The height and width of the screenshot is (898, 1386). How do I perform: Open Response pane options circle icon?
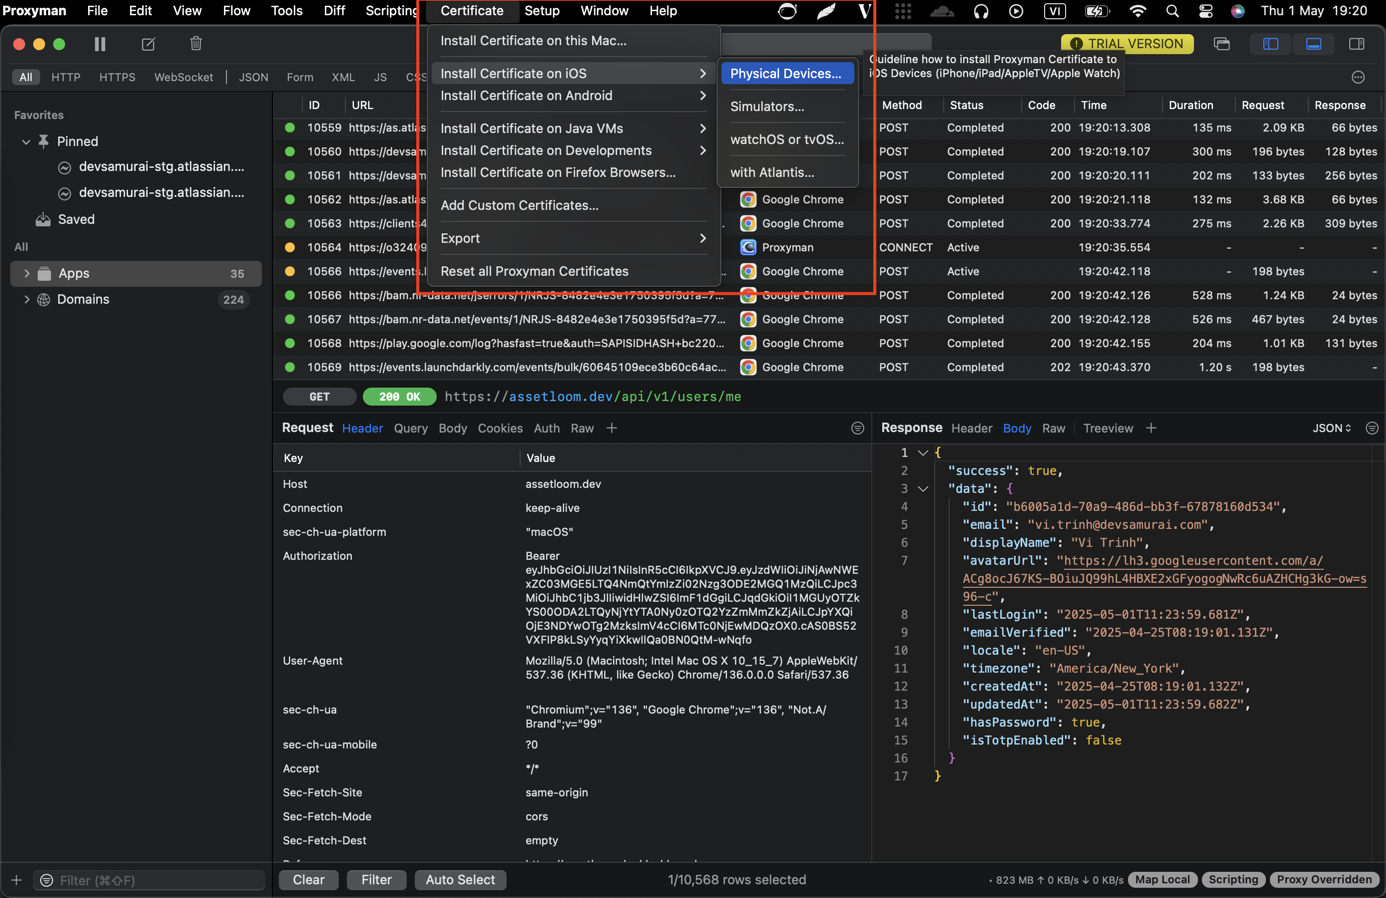tap(1372, 428)
